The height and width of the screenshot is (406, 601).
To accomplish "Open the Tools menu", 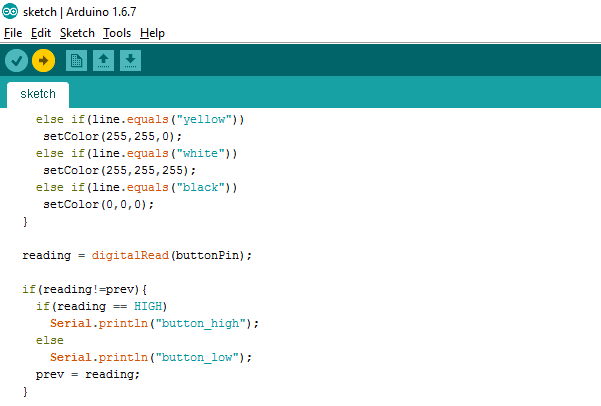I will [117, 33].
